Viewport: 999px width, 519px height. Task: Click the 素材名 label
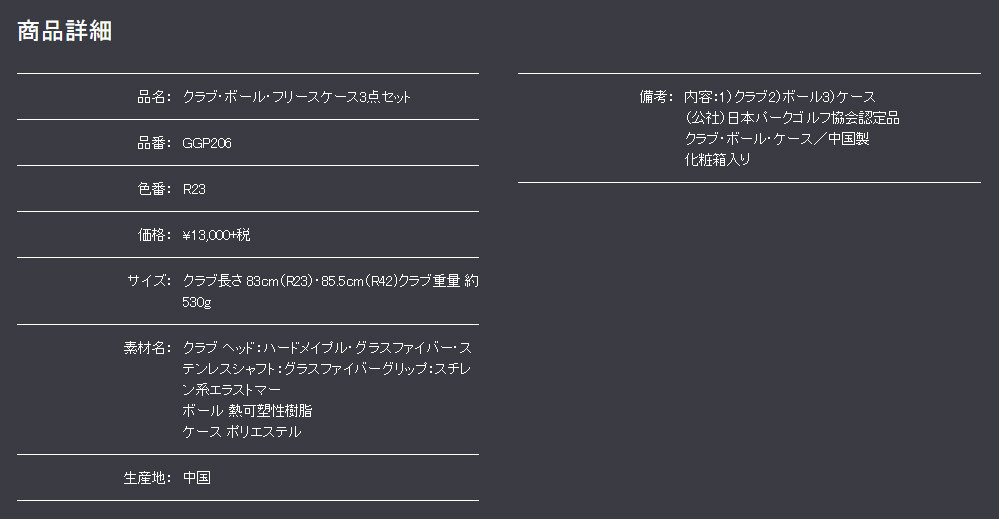tap(147, 348)
